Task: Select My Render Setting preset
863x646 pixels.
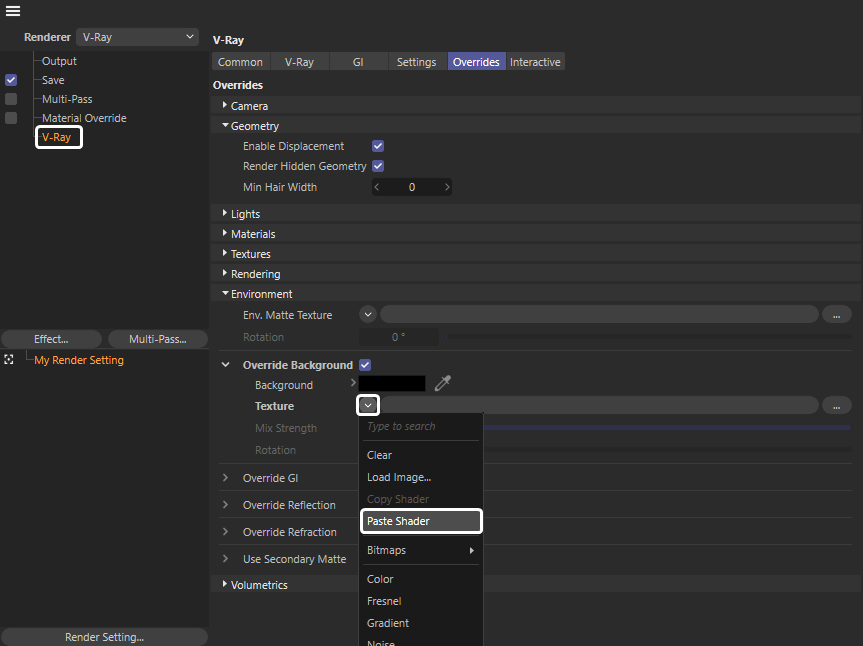Action: [x=79, y=360]
